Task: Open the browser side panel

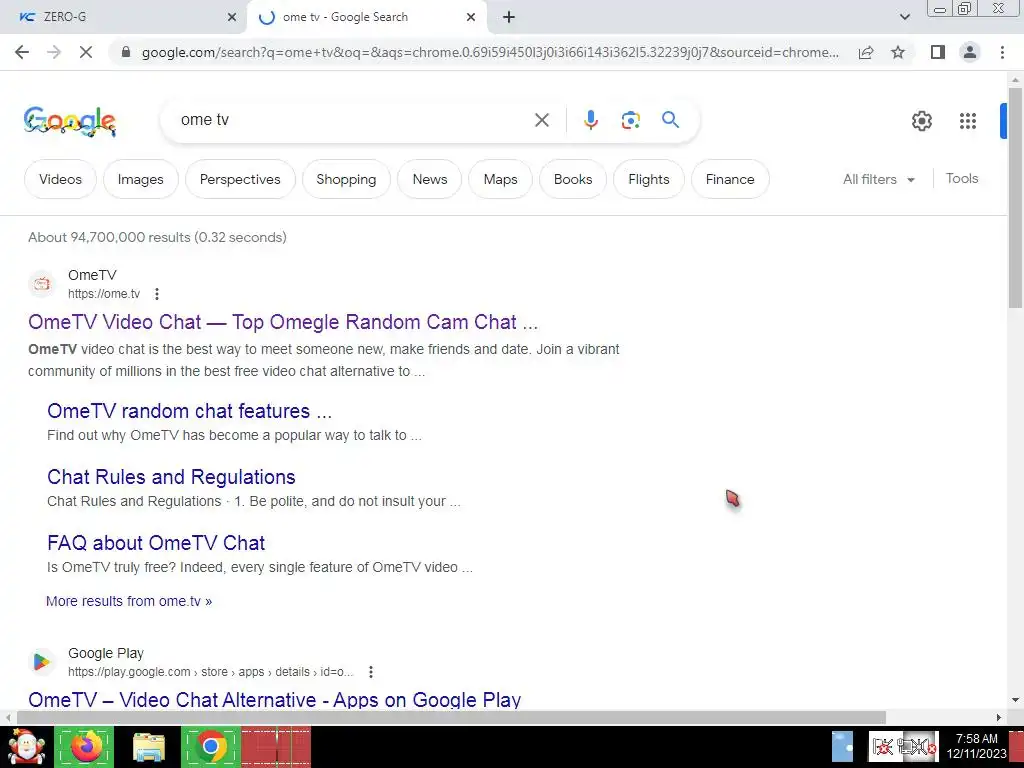Action: (x=938, y=52)
